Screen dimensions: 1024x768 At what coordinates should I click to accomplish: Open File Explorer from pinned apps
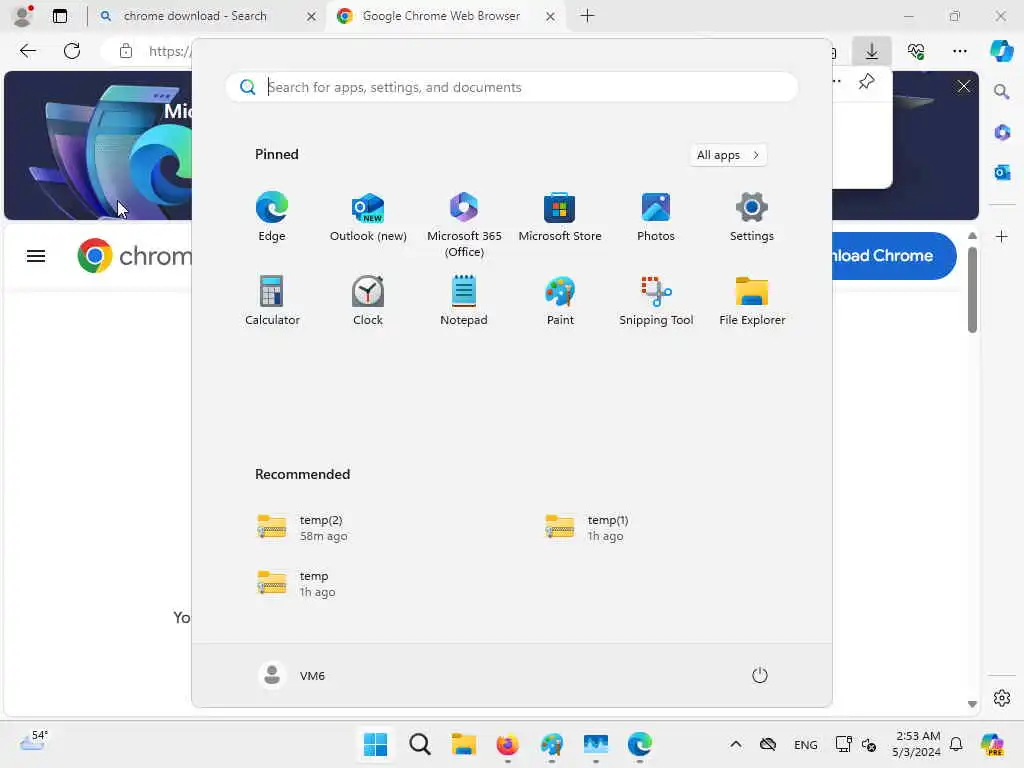click(752, 300)
